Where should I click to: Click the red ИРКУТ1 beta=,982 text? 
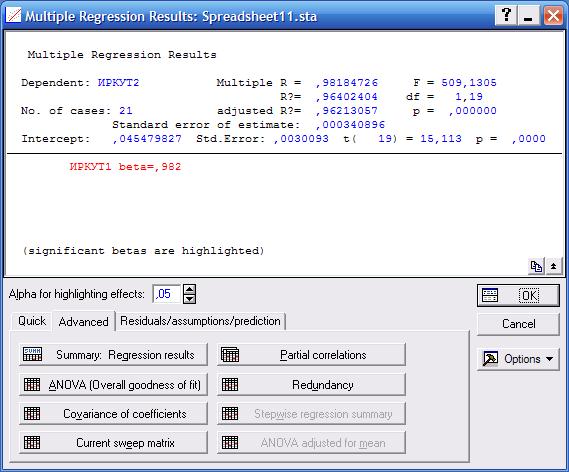pos(125,167)
